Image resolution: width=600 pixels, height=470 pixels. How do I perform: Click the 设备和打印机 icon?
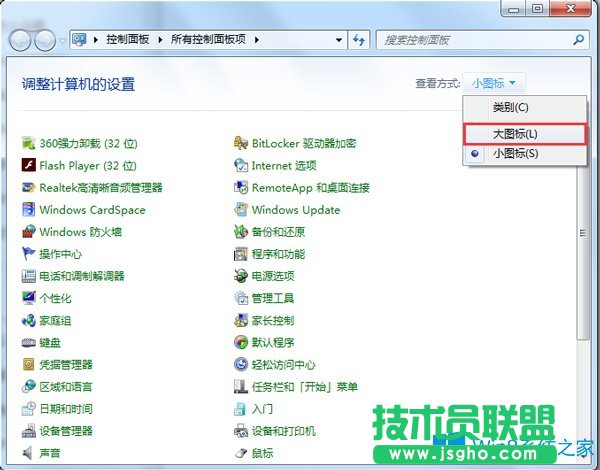(x=241, y=431)
